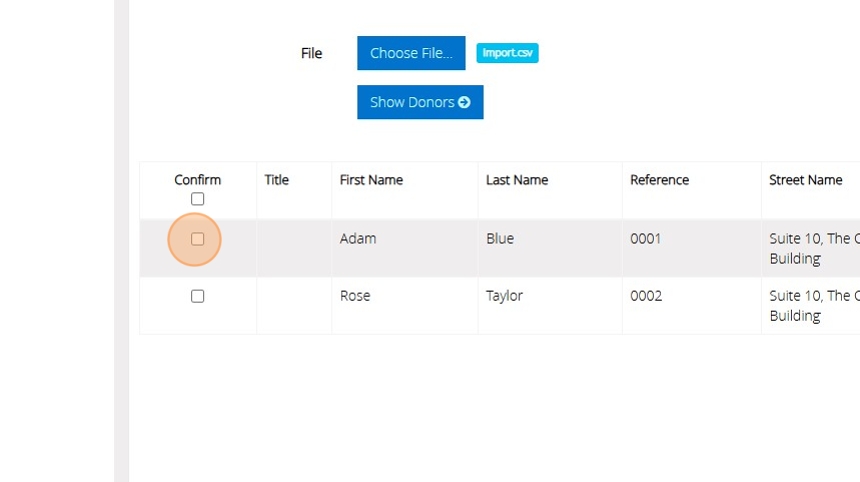860x482 pixels.
Task: Click the Street Name column header
Action: (x=805, y=180)
